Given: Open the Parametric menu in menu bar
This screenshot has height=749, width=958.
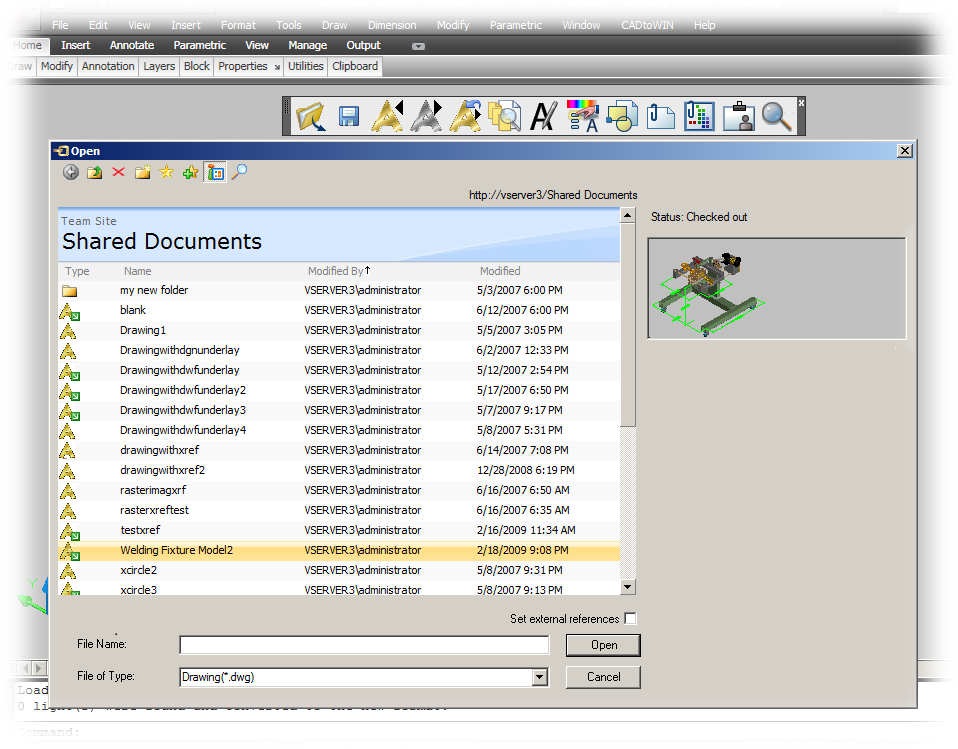Looking at the screenshot, I should tap(516, 25).
